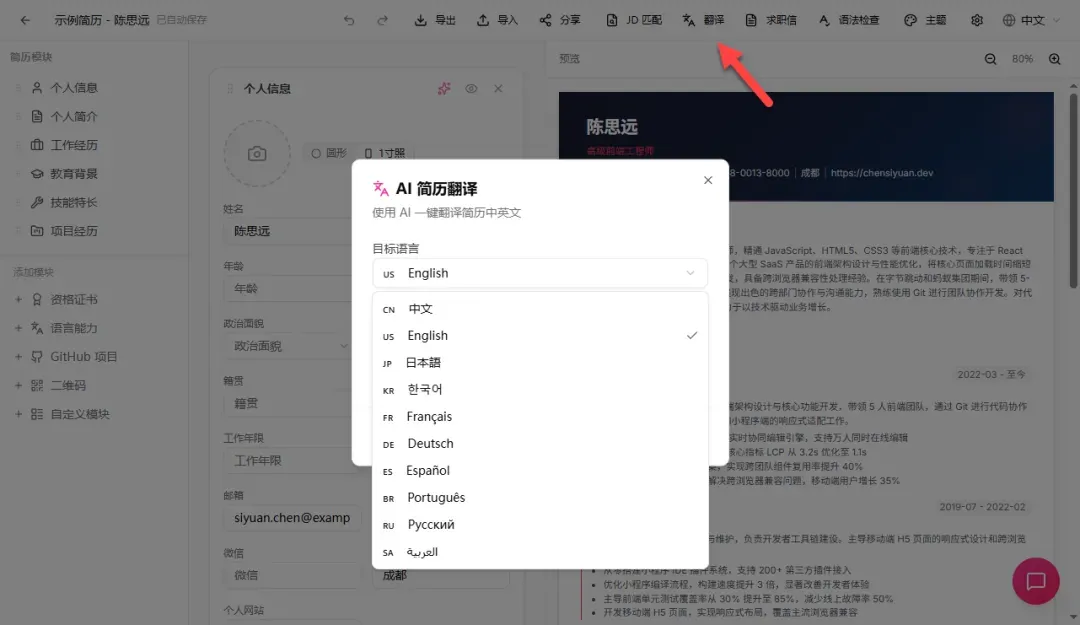Open the JD 匹配 tool
The height and width of the screenshot is (625, 1080).
(634, 20)
